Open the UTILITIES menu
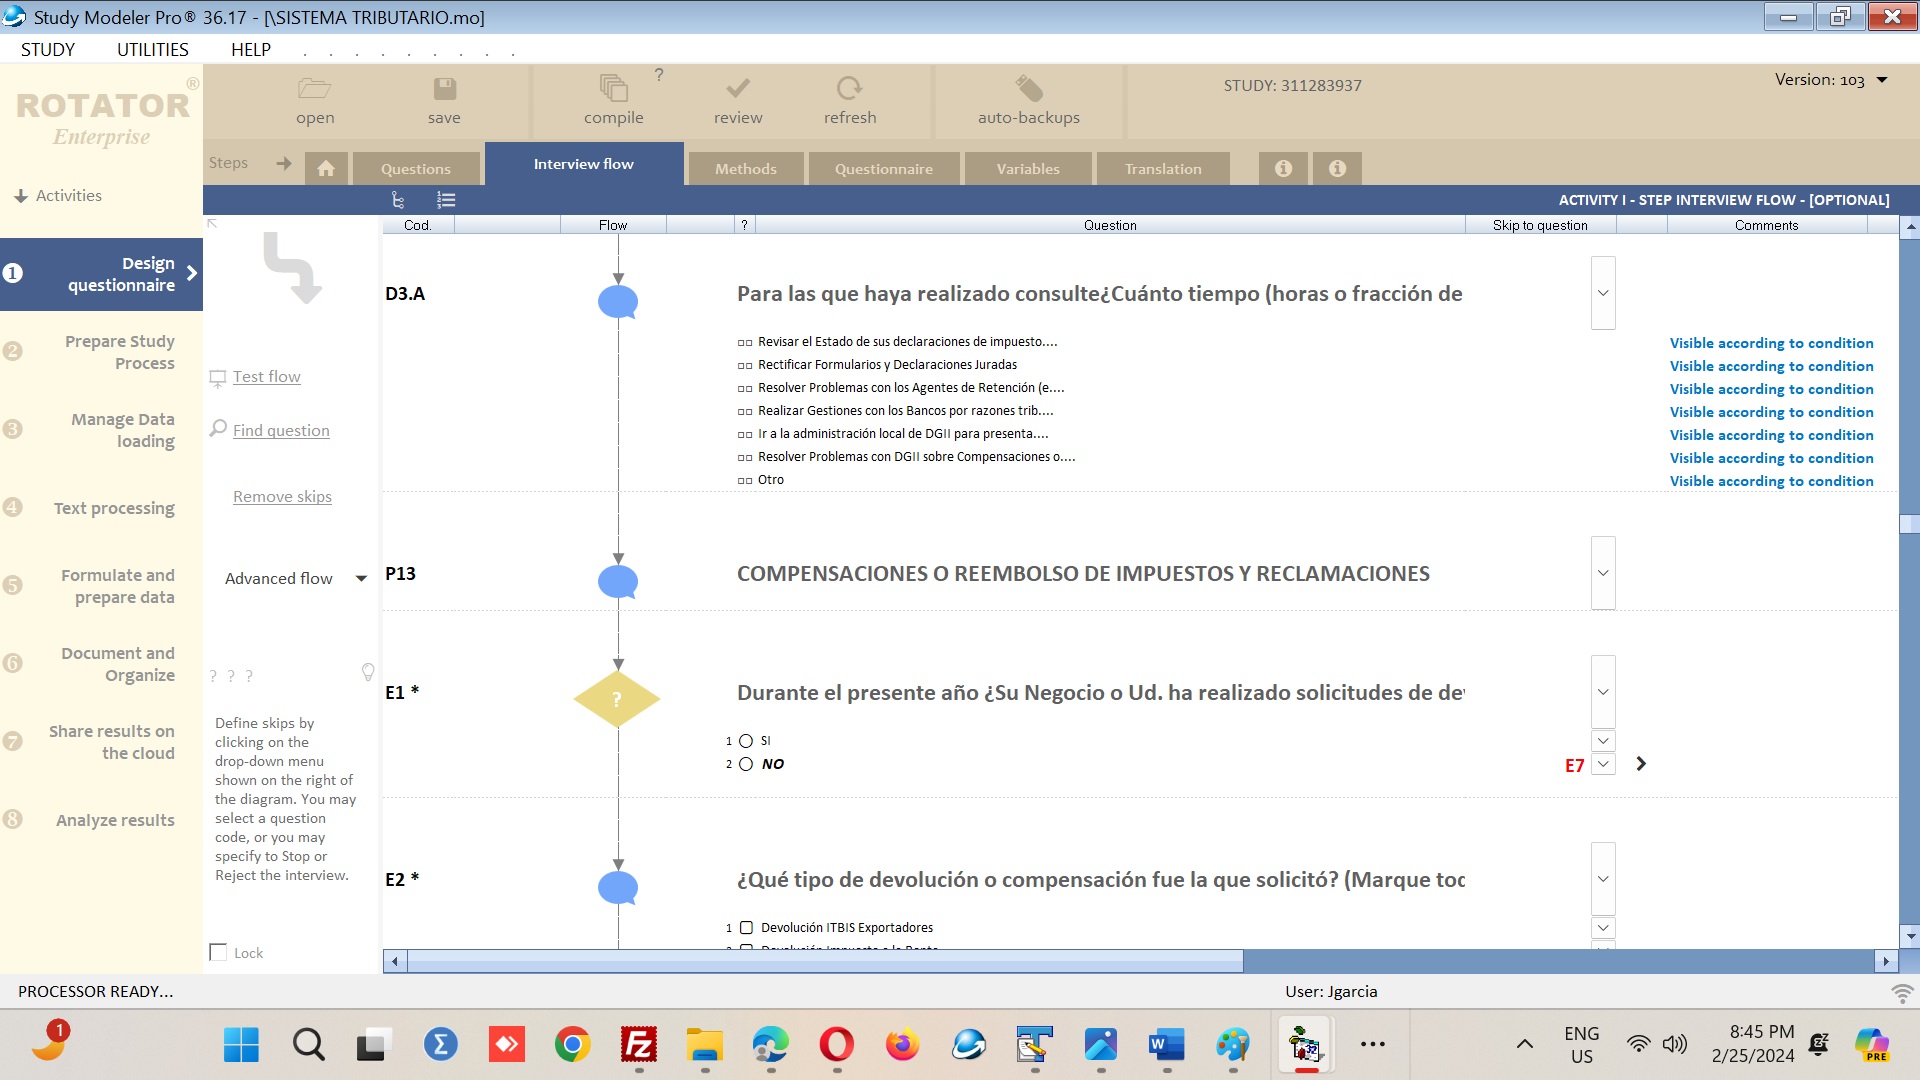This screenshot has height=1080, width=1920. (x=152, y=50)
